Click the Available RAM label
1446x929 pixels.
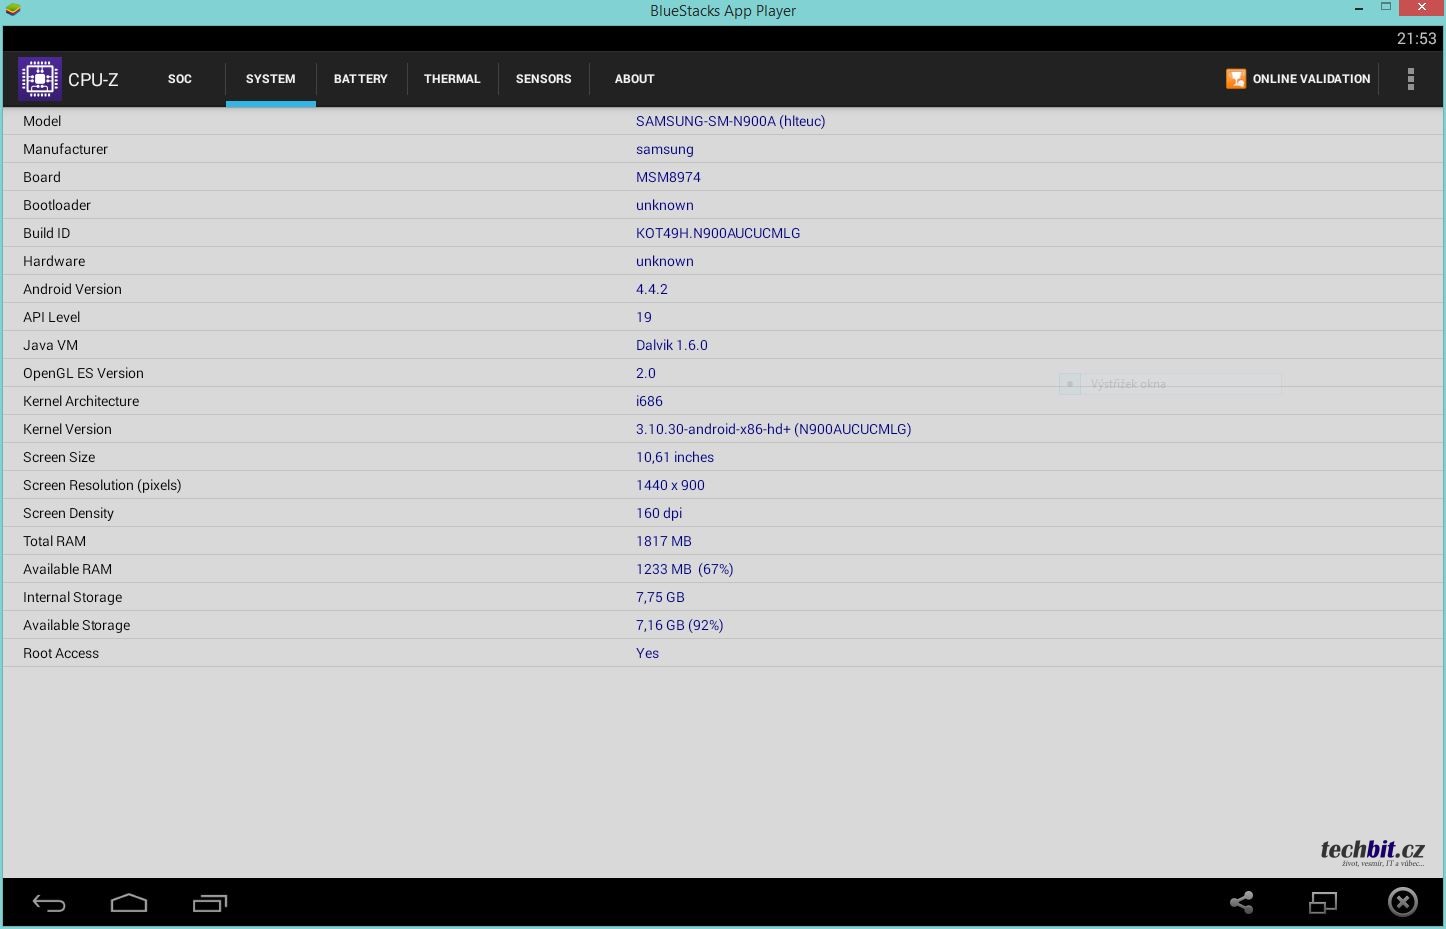click(x=67, y=569)
